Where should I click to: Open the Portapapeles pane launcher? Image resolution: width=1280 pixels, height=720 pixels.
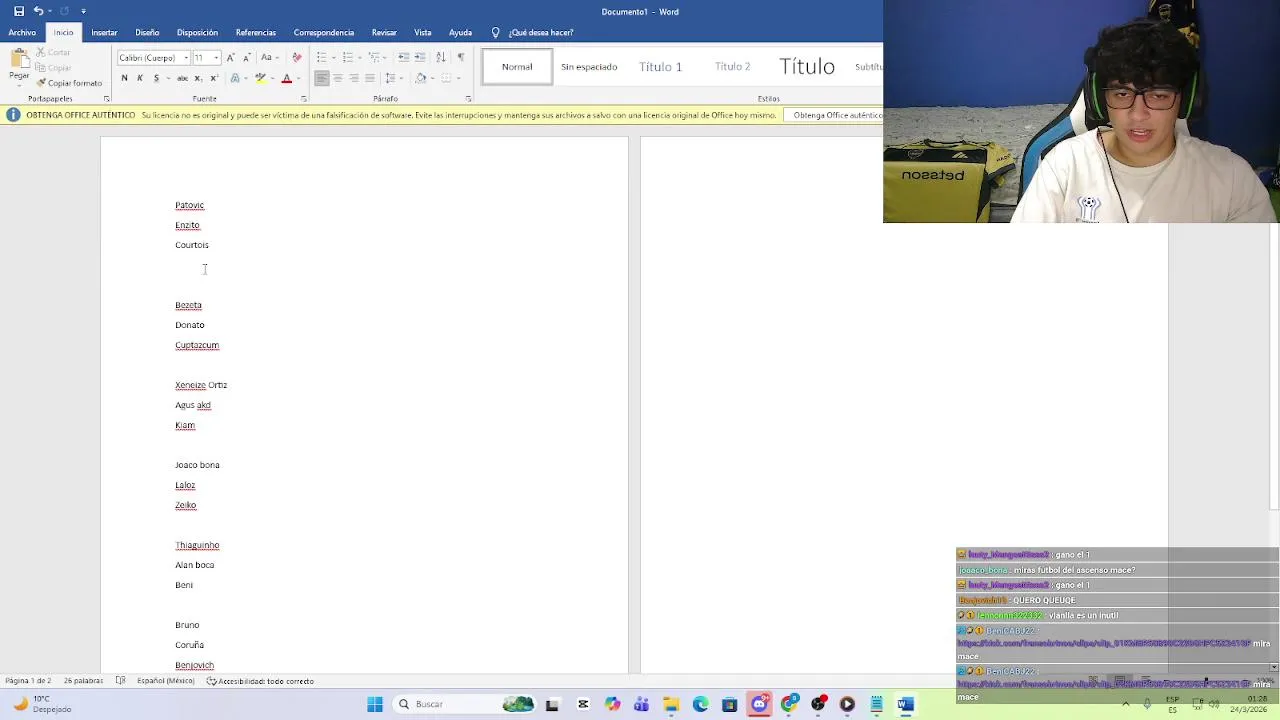(x=106, y=99)
